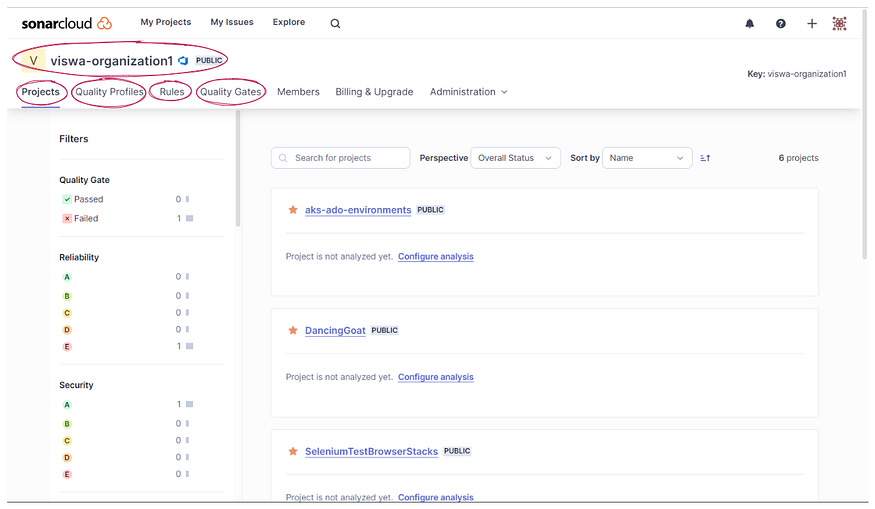This screenshot has width=875, height=509.
Task: Click Configure analysis for SeleniumTestBrowserStacks
Action: tap(435, 497)
